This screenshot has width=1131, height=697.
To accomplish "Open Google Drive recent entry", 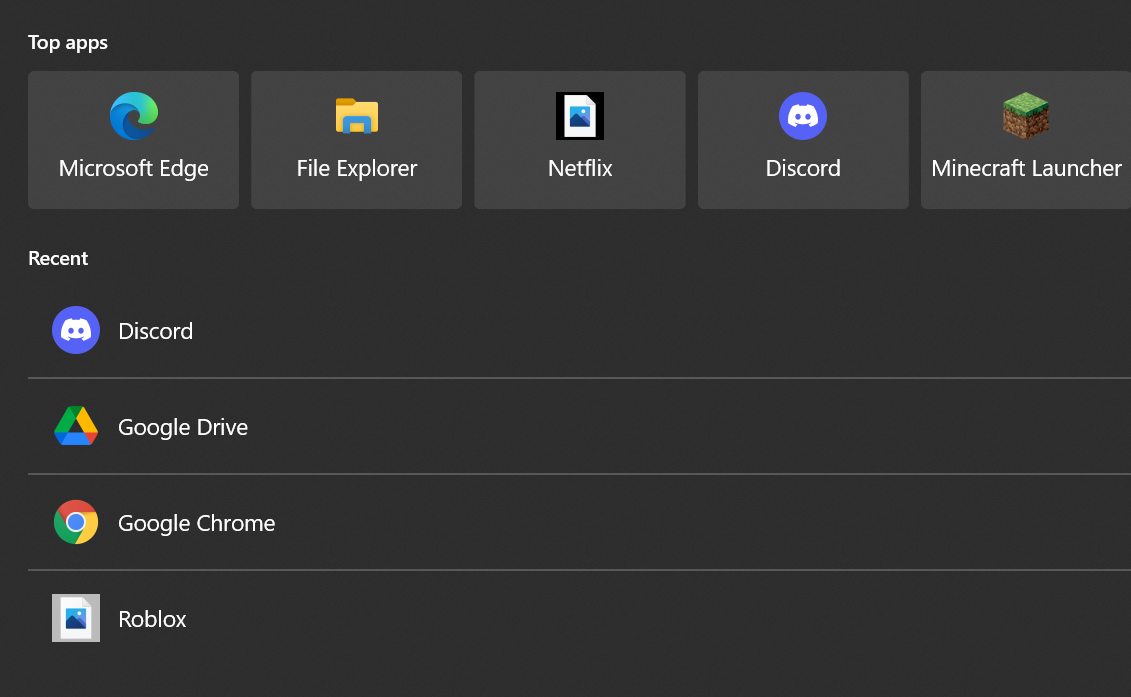I will coord(183,426).
